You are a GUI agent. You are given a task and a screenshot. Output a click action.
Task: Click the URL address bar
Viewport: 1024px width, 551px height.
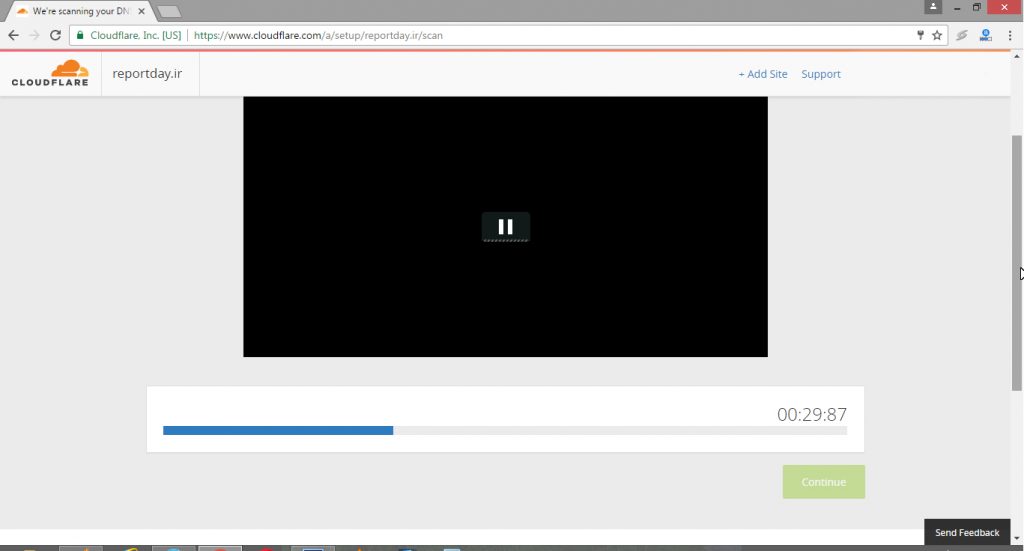pyautogui.click(x=550, y=35)
